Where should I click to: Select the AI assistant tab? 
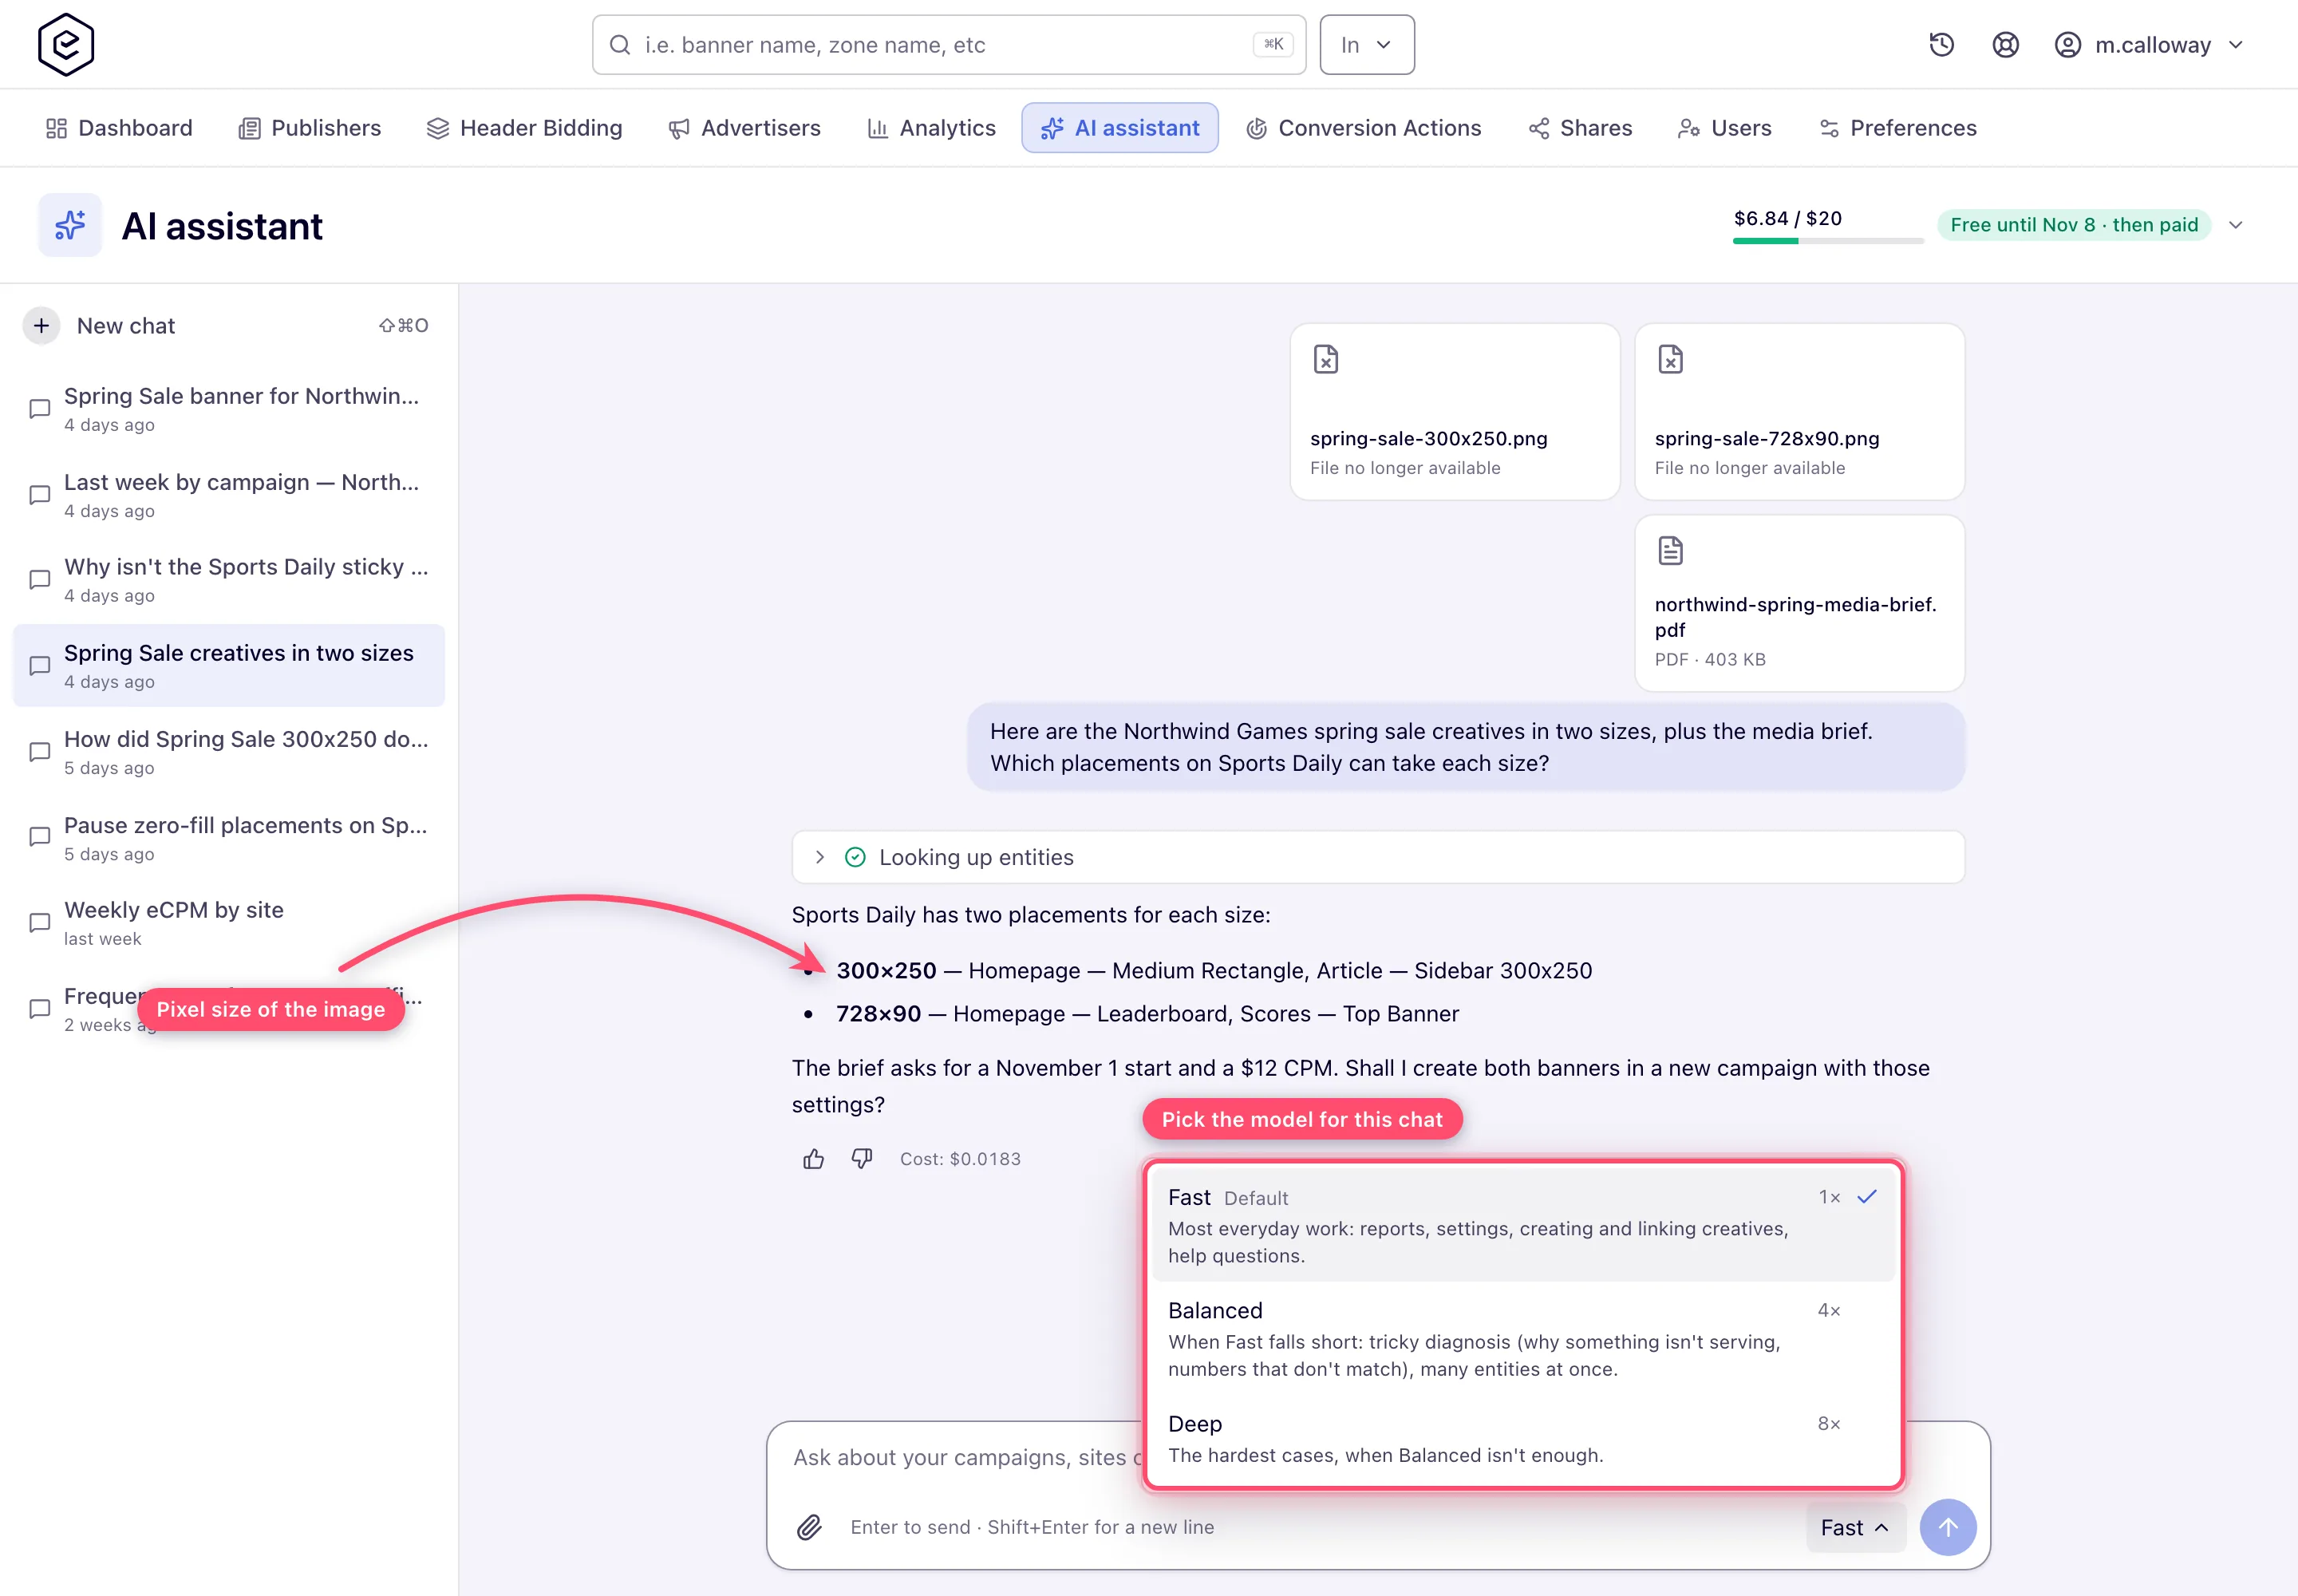pos(1120,128)
